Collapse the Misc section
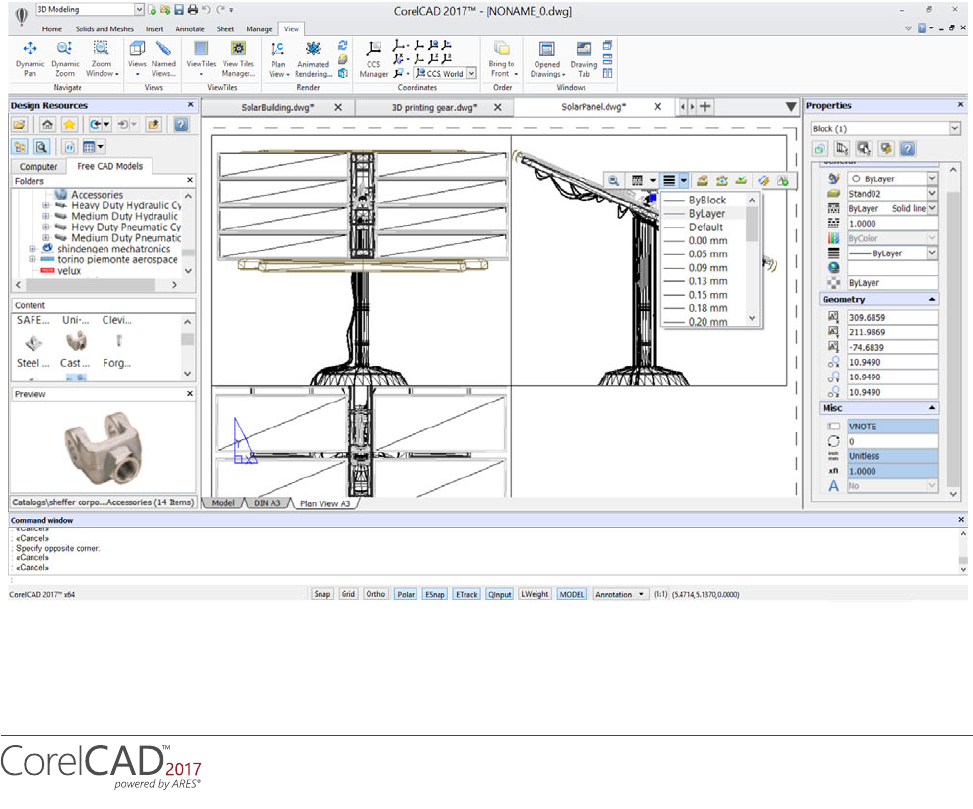The image size is (973, 809). click(932, 408)
